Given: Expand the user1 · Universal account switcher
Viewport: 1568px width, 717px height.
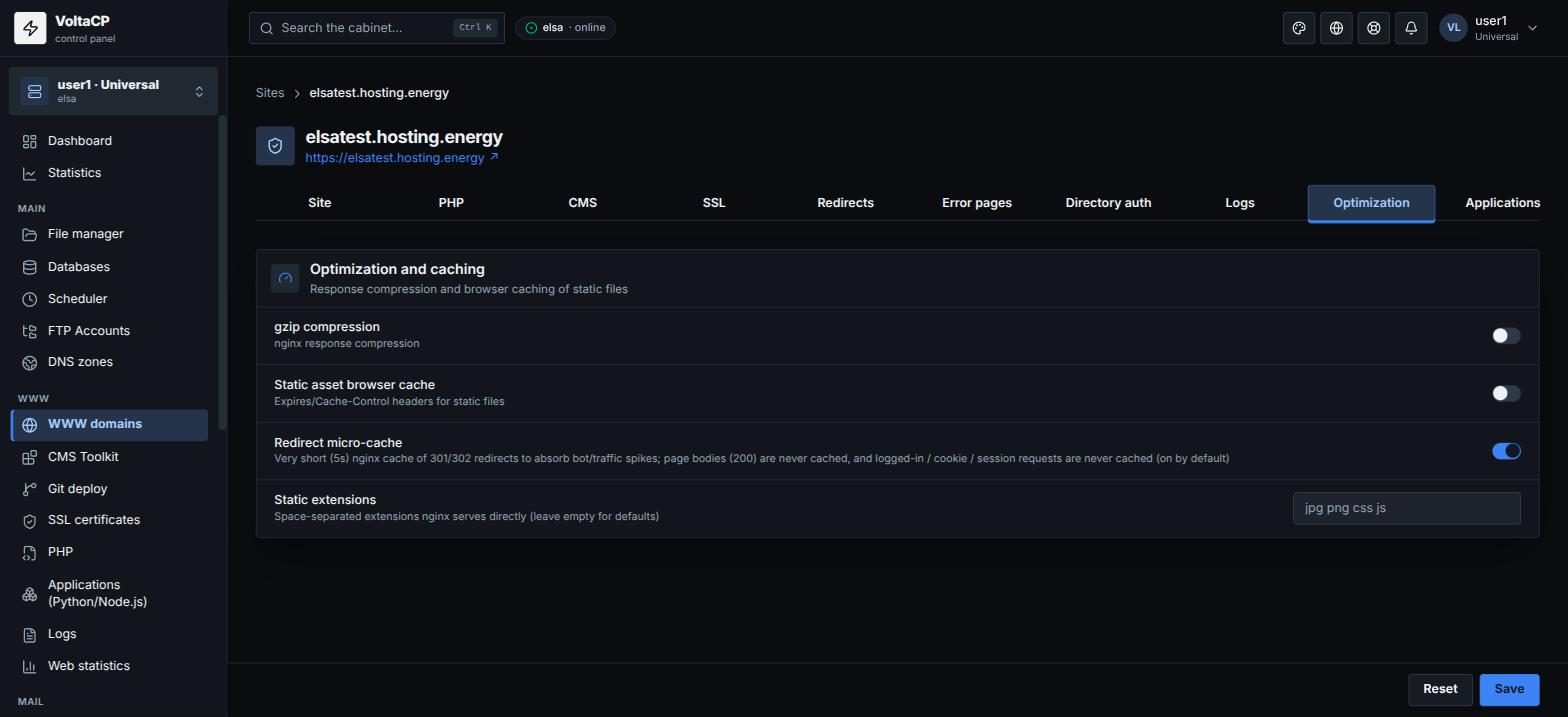Looking at the screenshot, I should click(x=113, y=91).
